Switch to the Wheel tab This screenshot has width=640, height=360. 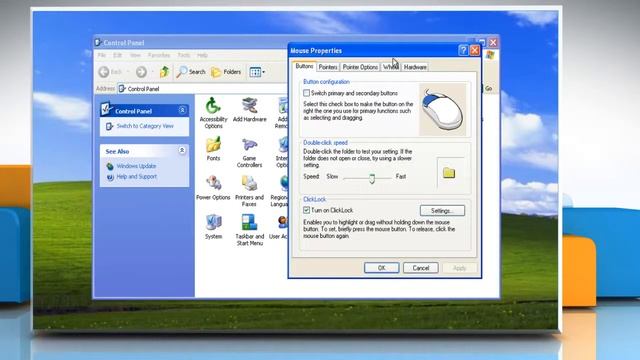[x=390, y=67]
